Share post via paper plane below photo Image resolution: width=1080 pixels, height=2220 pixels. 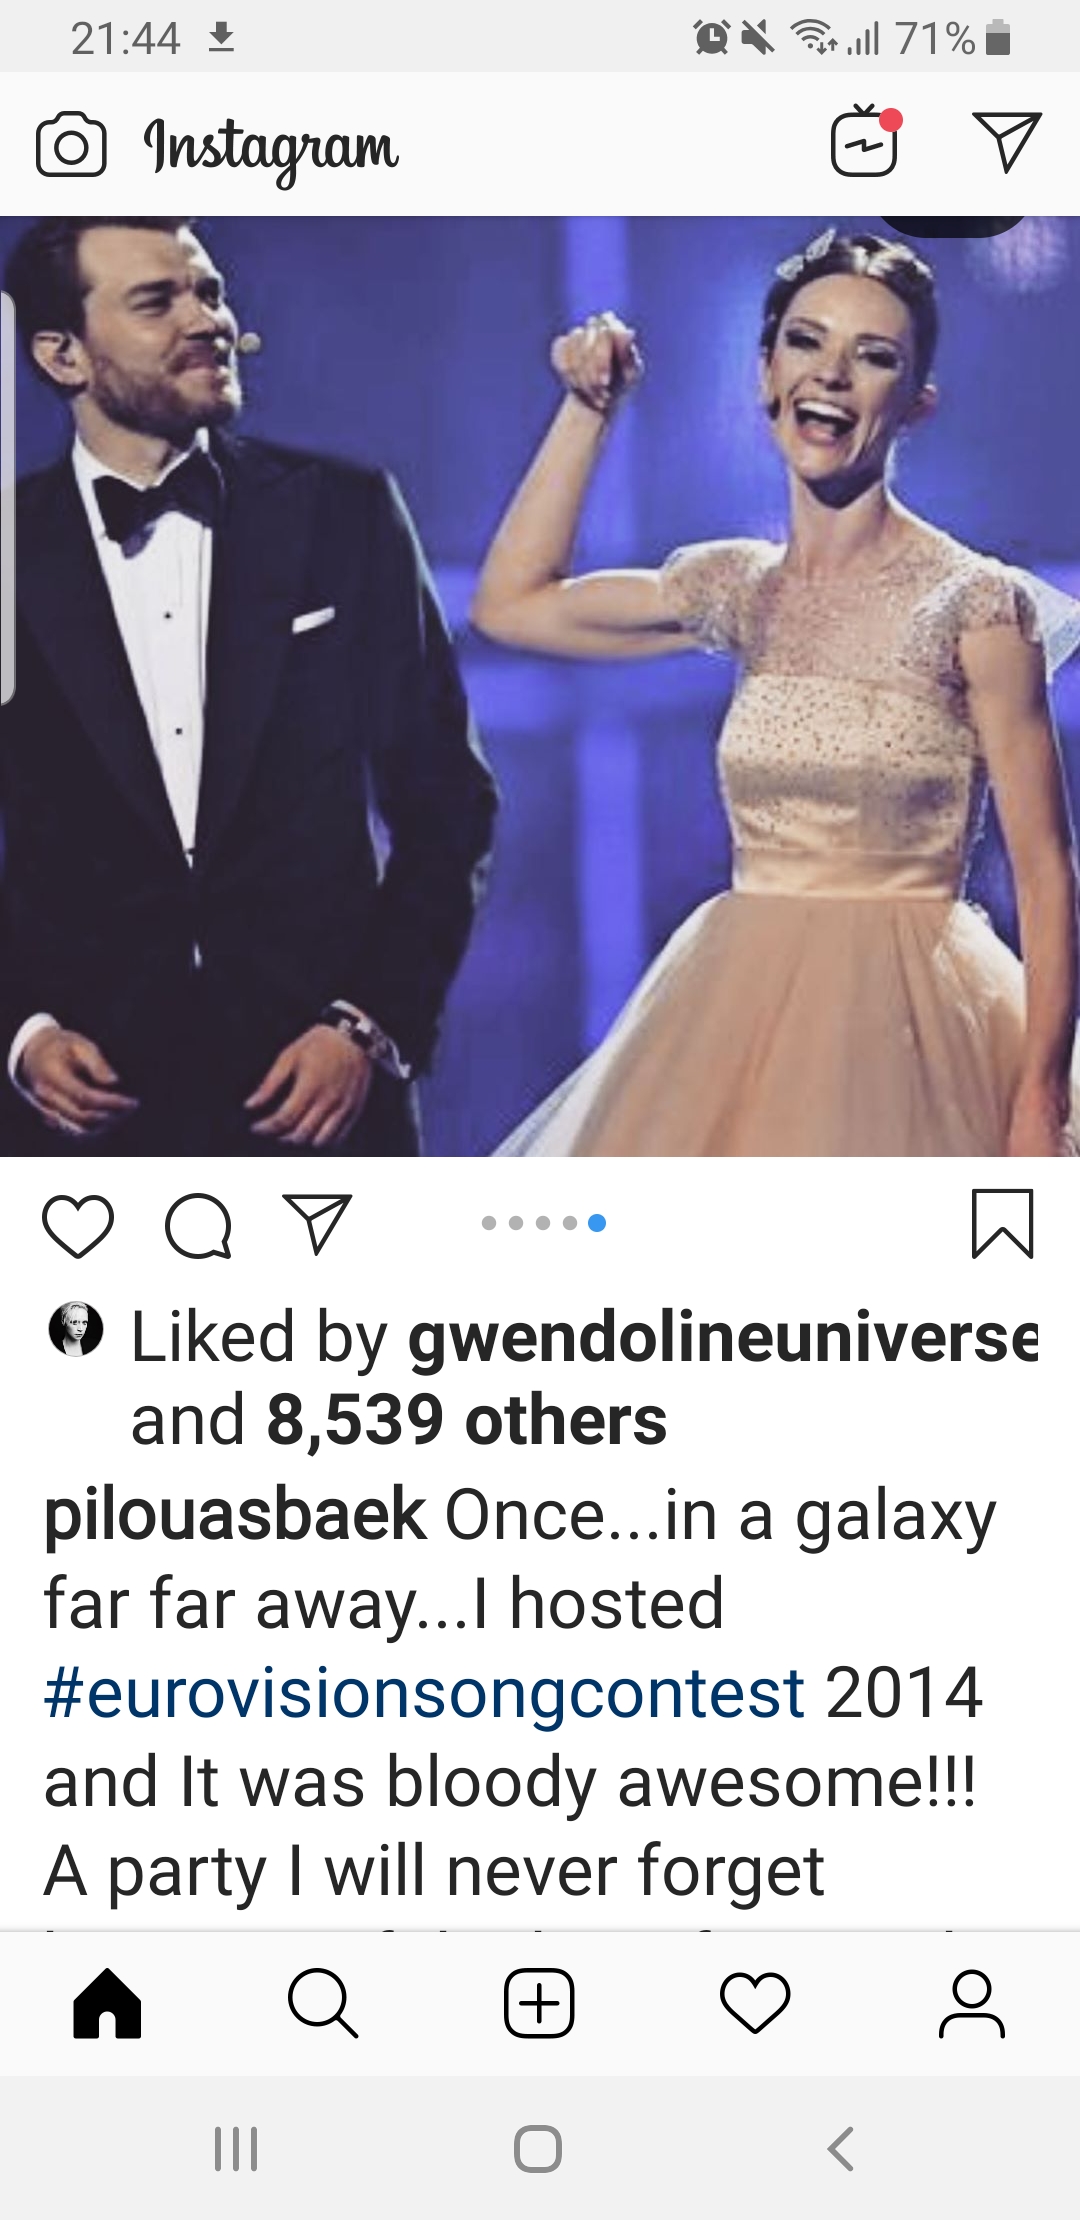318,1223
